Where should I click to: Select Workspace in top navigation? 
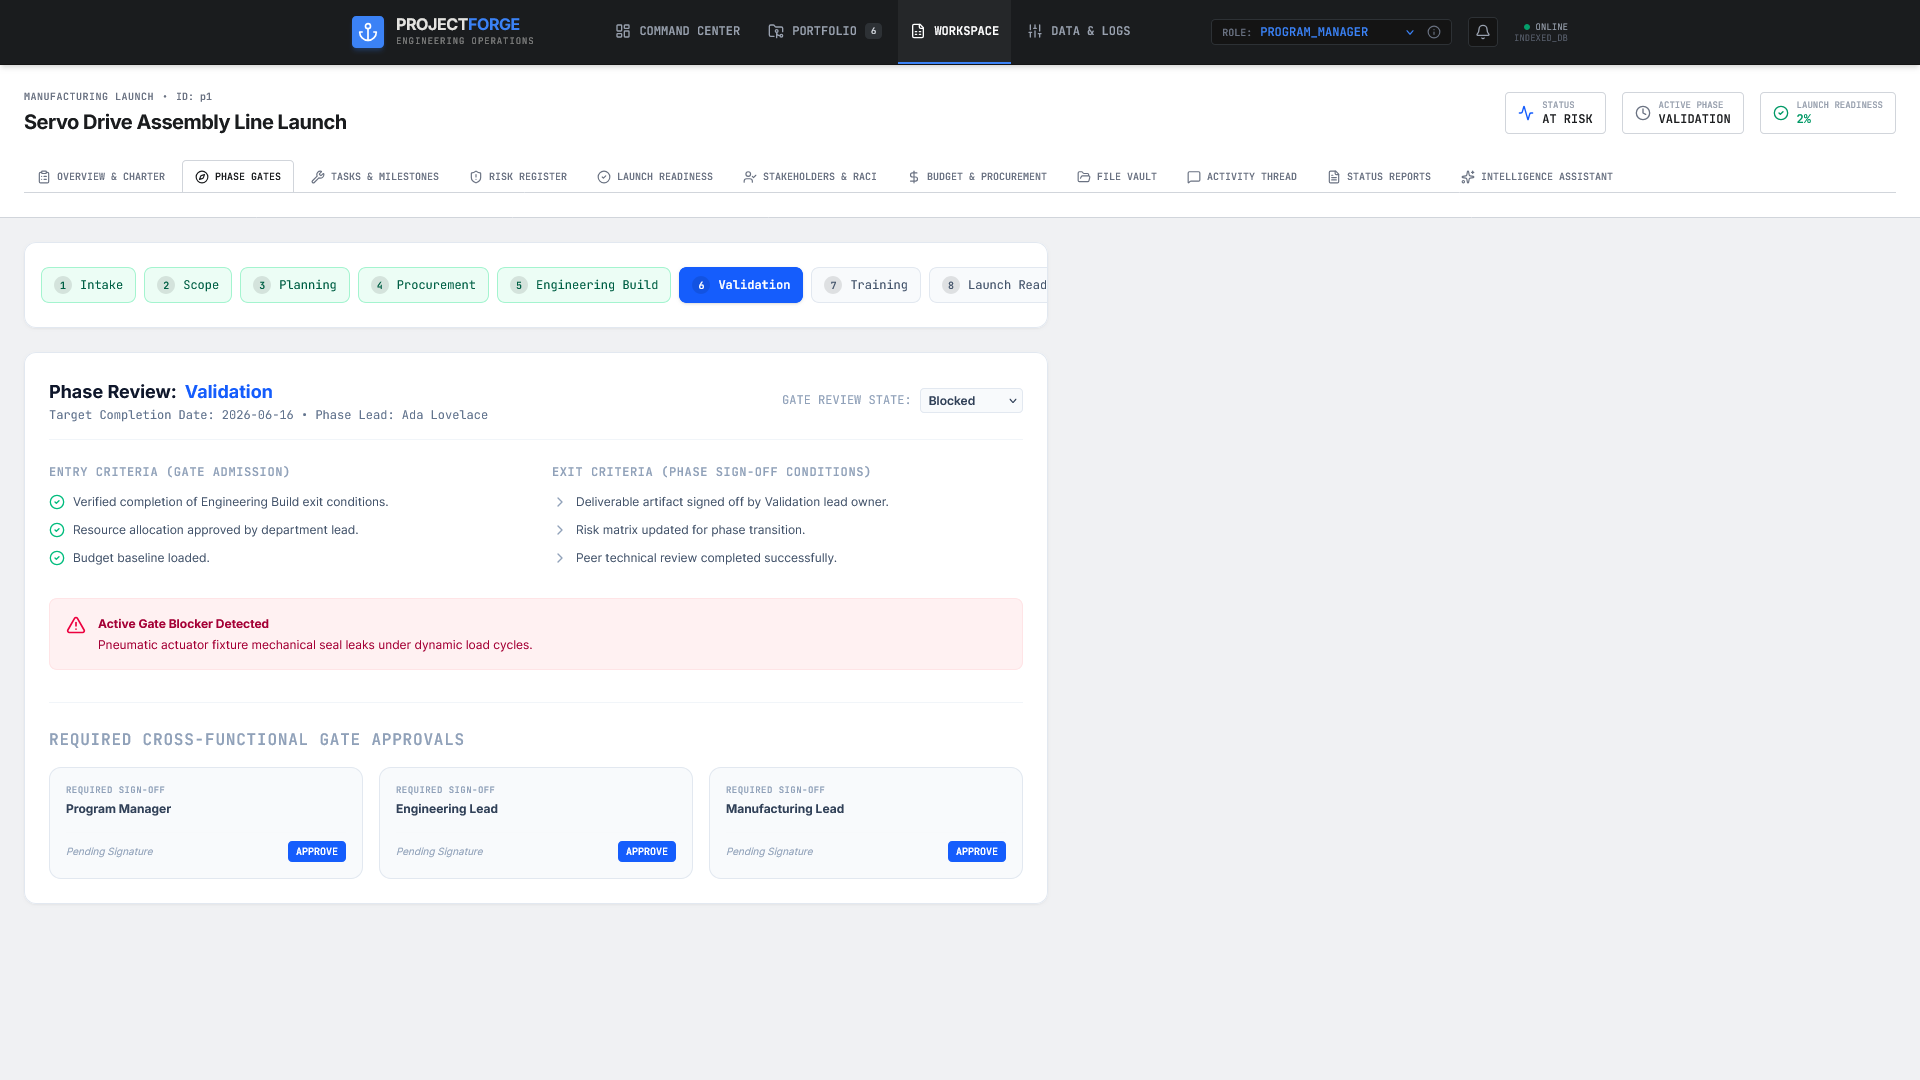pos(954,31)
